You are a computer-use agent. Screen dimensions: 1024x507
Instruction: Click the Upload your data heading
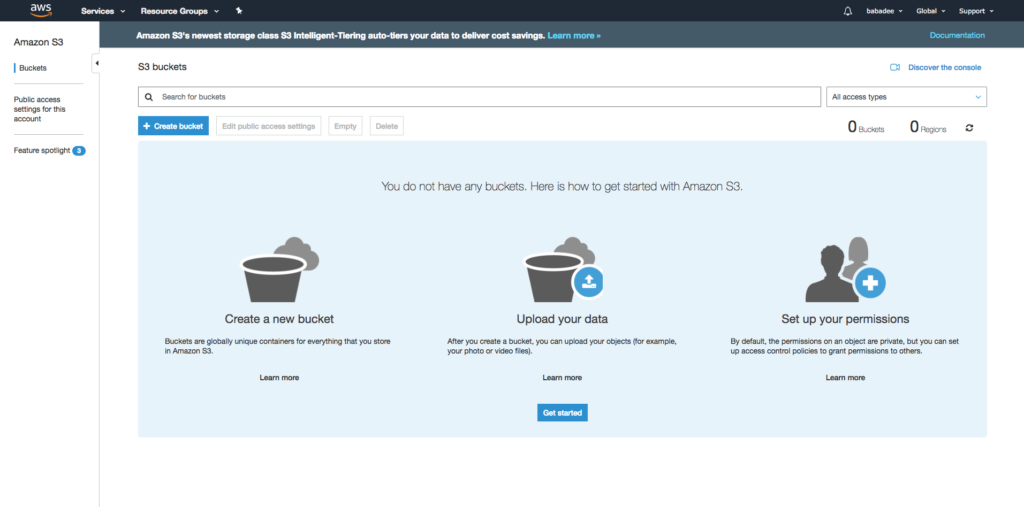(562, 319)
